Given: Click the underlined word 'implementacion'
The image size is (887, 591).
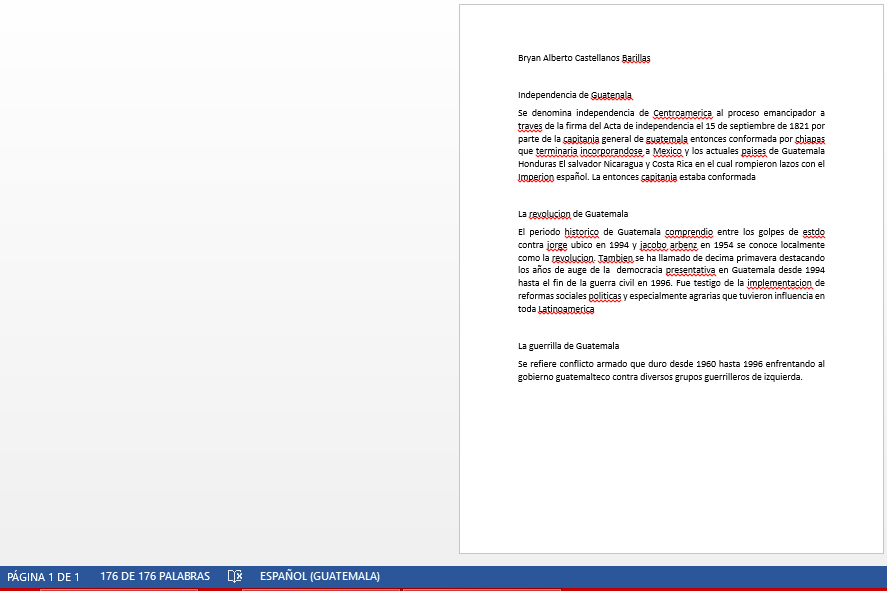Looking at the screenshot, I should coord(780,283).
